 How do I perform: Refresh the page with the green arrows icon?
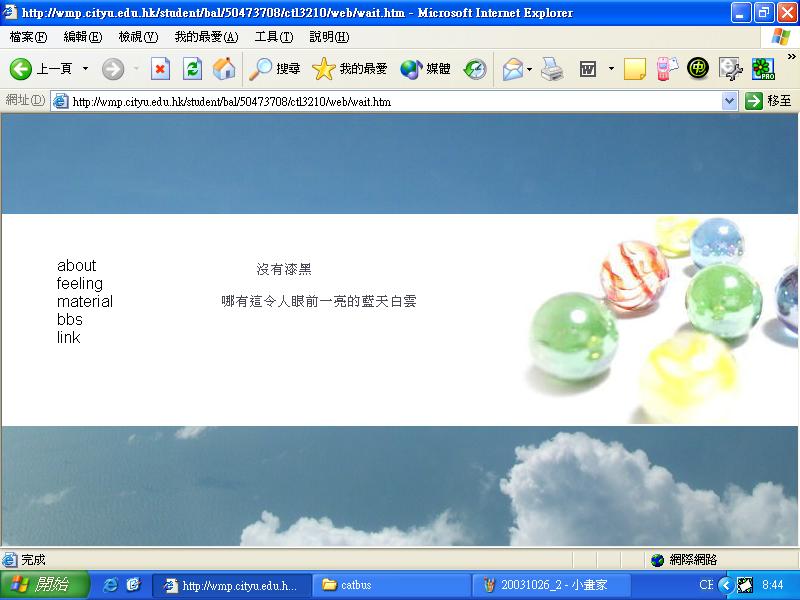192,69
